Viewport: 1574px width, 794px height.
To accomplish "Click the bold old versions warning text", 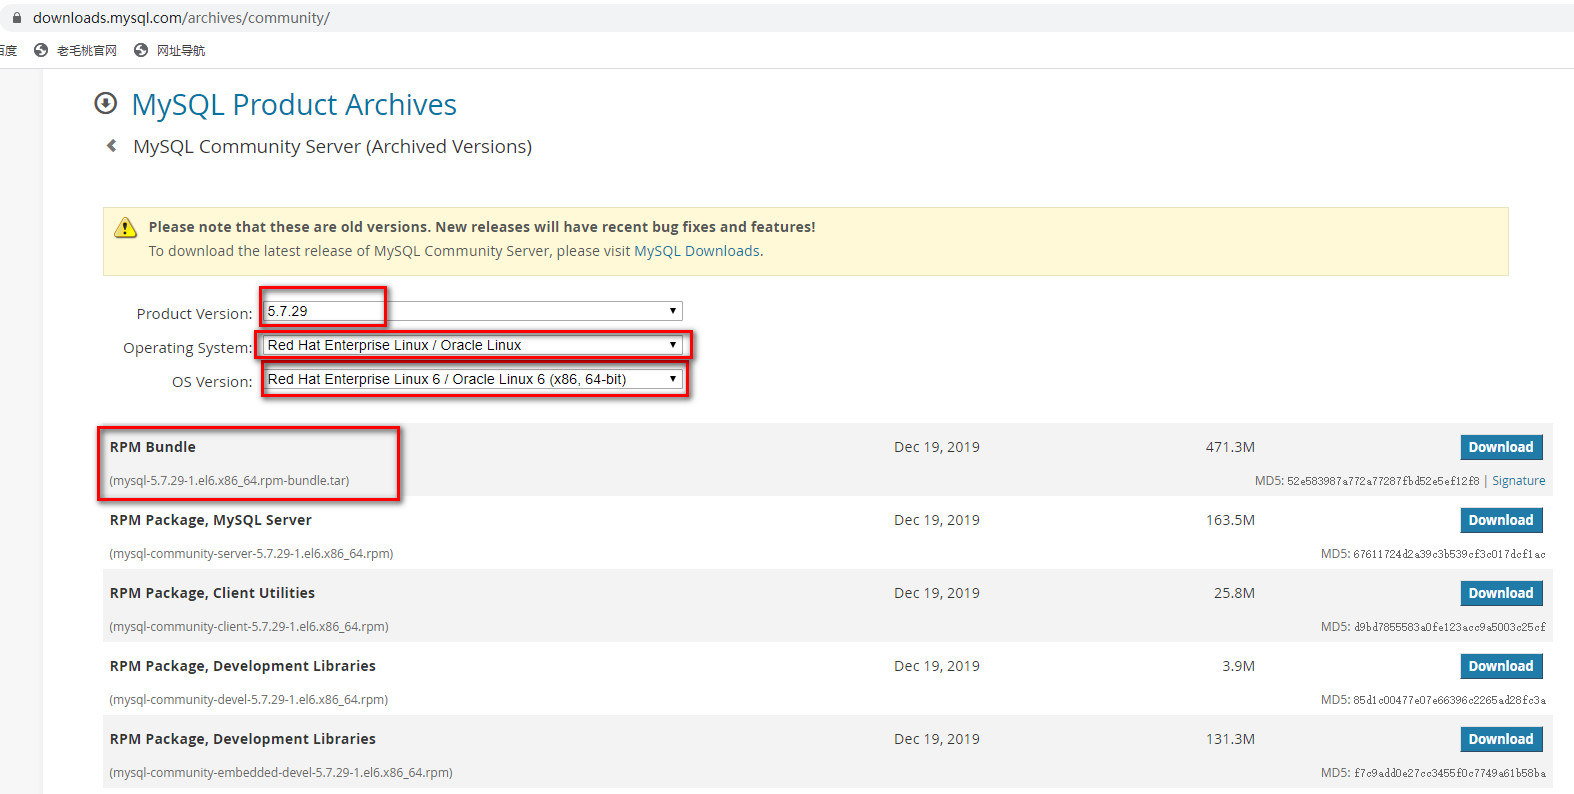I will tap(482, 227).
